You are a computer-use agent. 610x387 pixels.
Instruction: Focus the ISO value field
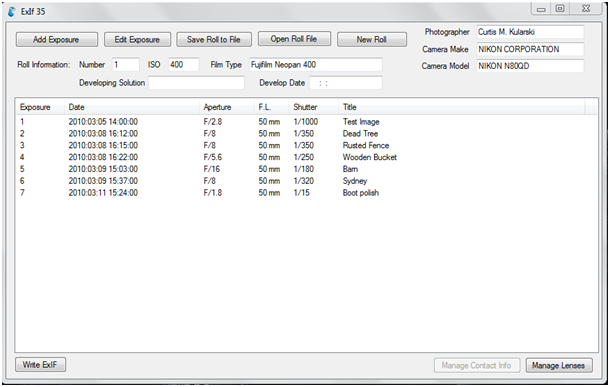click(x=184, y=65)
